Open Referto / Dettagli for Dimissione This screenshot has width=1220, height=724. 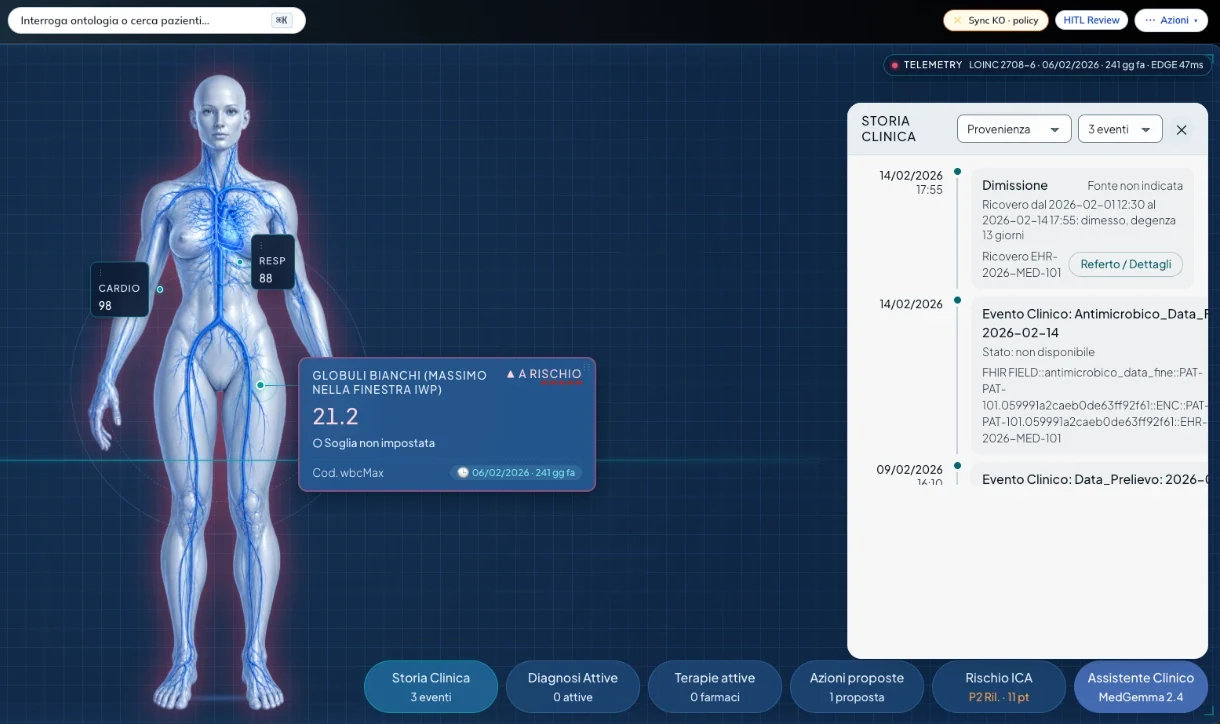point(1126,264)
